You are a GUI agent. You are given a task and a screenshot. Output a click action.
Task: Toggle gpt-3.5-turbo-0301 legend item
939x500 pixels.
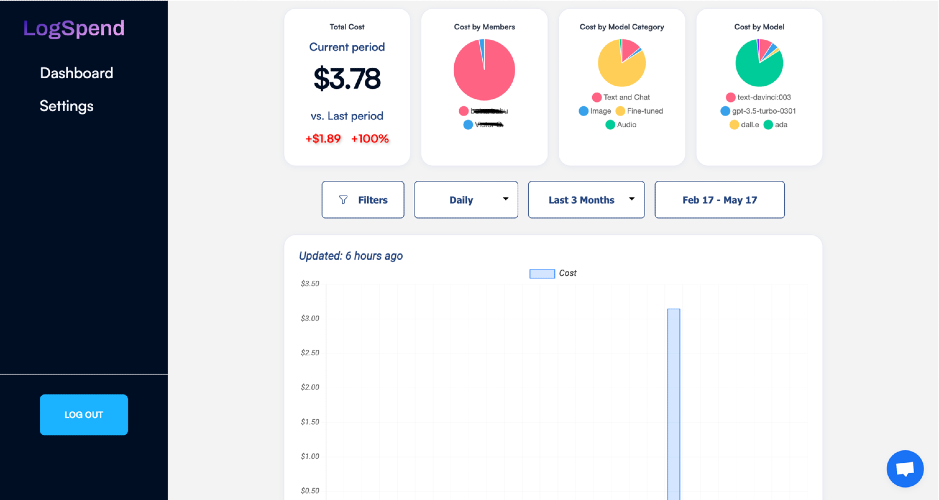(x=761, y=111)
